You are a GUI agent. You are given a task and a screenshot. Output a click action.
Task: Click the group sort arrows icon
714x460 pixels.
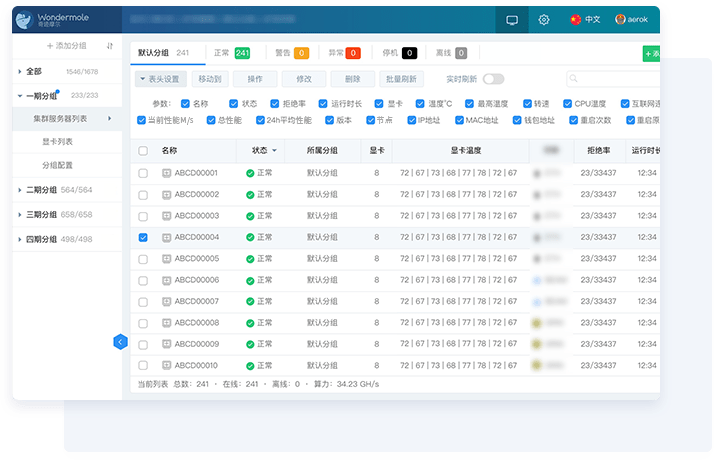pyautogui.click(x=110, y=46)
